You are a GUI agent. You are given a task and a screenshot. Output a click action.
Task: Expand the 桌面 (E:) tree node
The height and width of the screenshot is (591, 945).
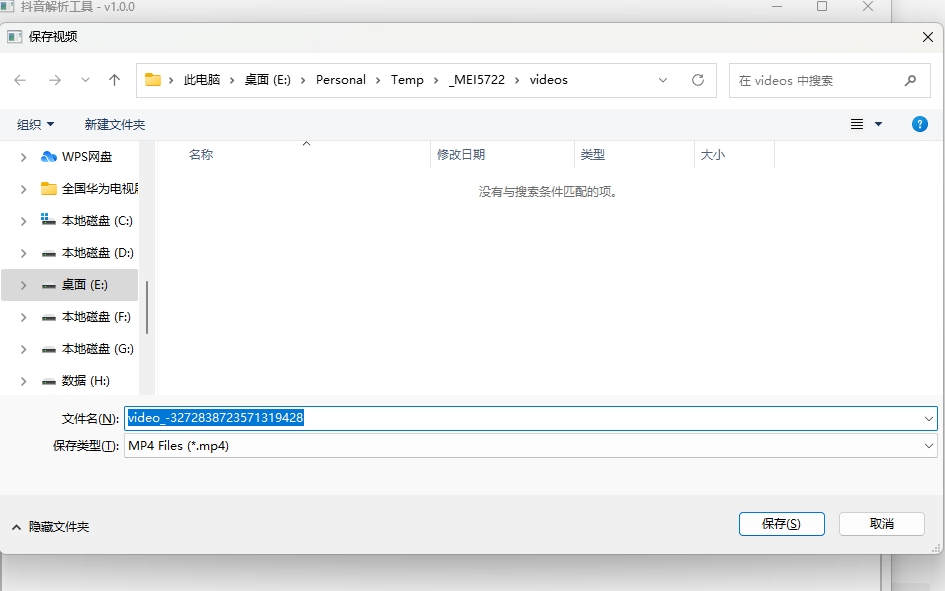[23, 285]
